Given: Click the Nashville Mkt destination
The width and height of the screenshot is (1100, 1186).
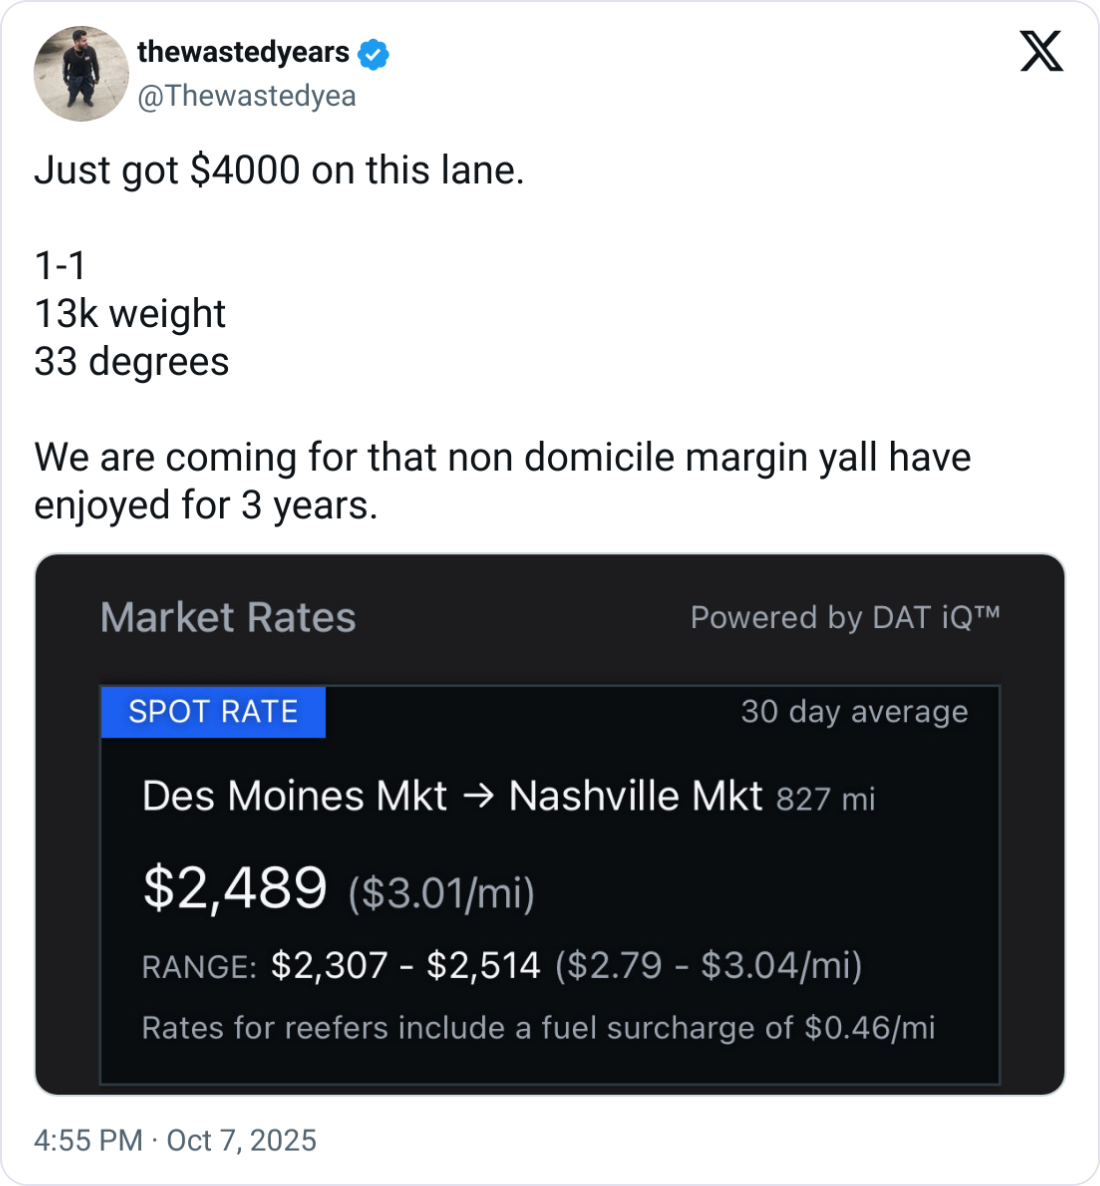Looking at the screenshot, I should [635, 797].
